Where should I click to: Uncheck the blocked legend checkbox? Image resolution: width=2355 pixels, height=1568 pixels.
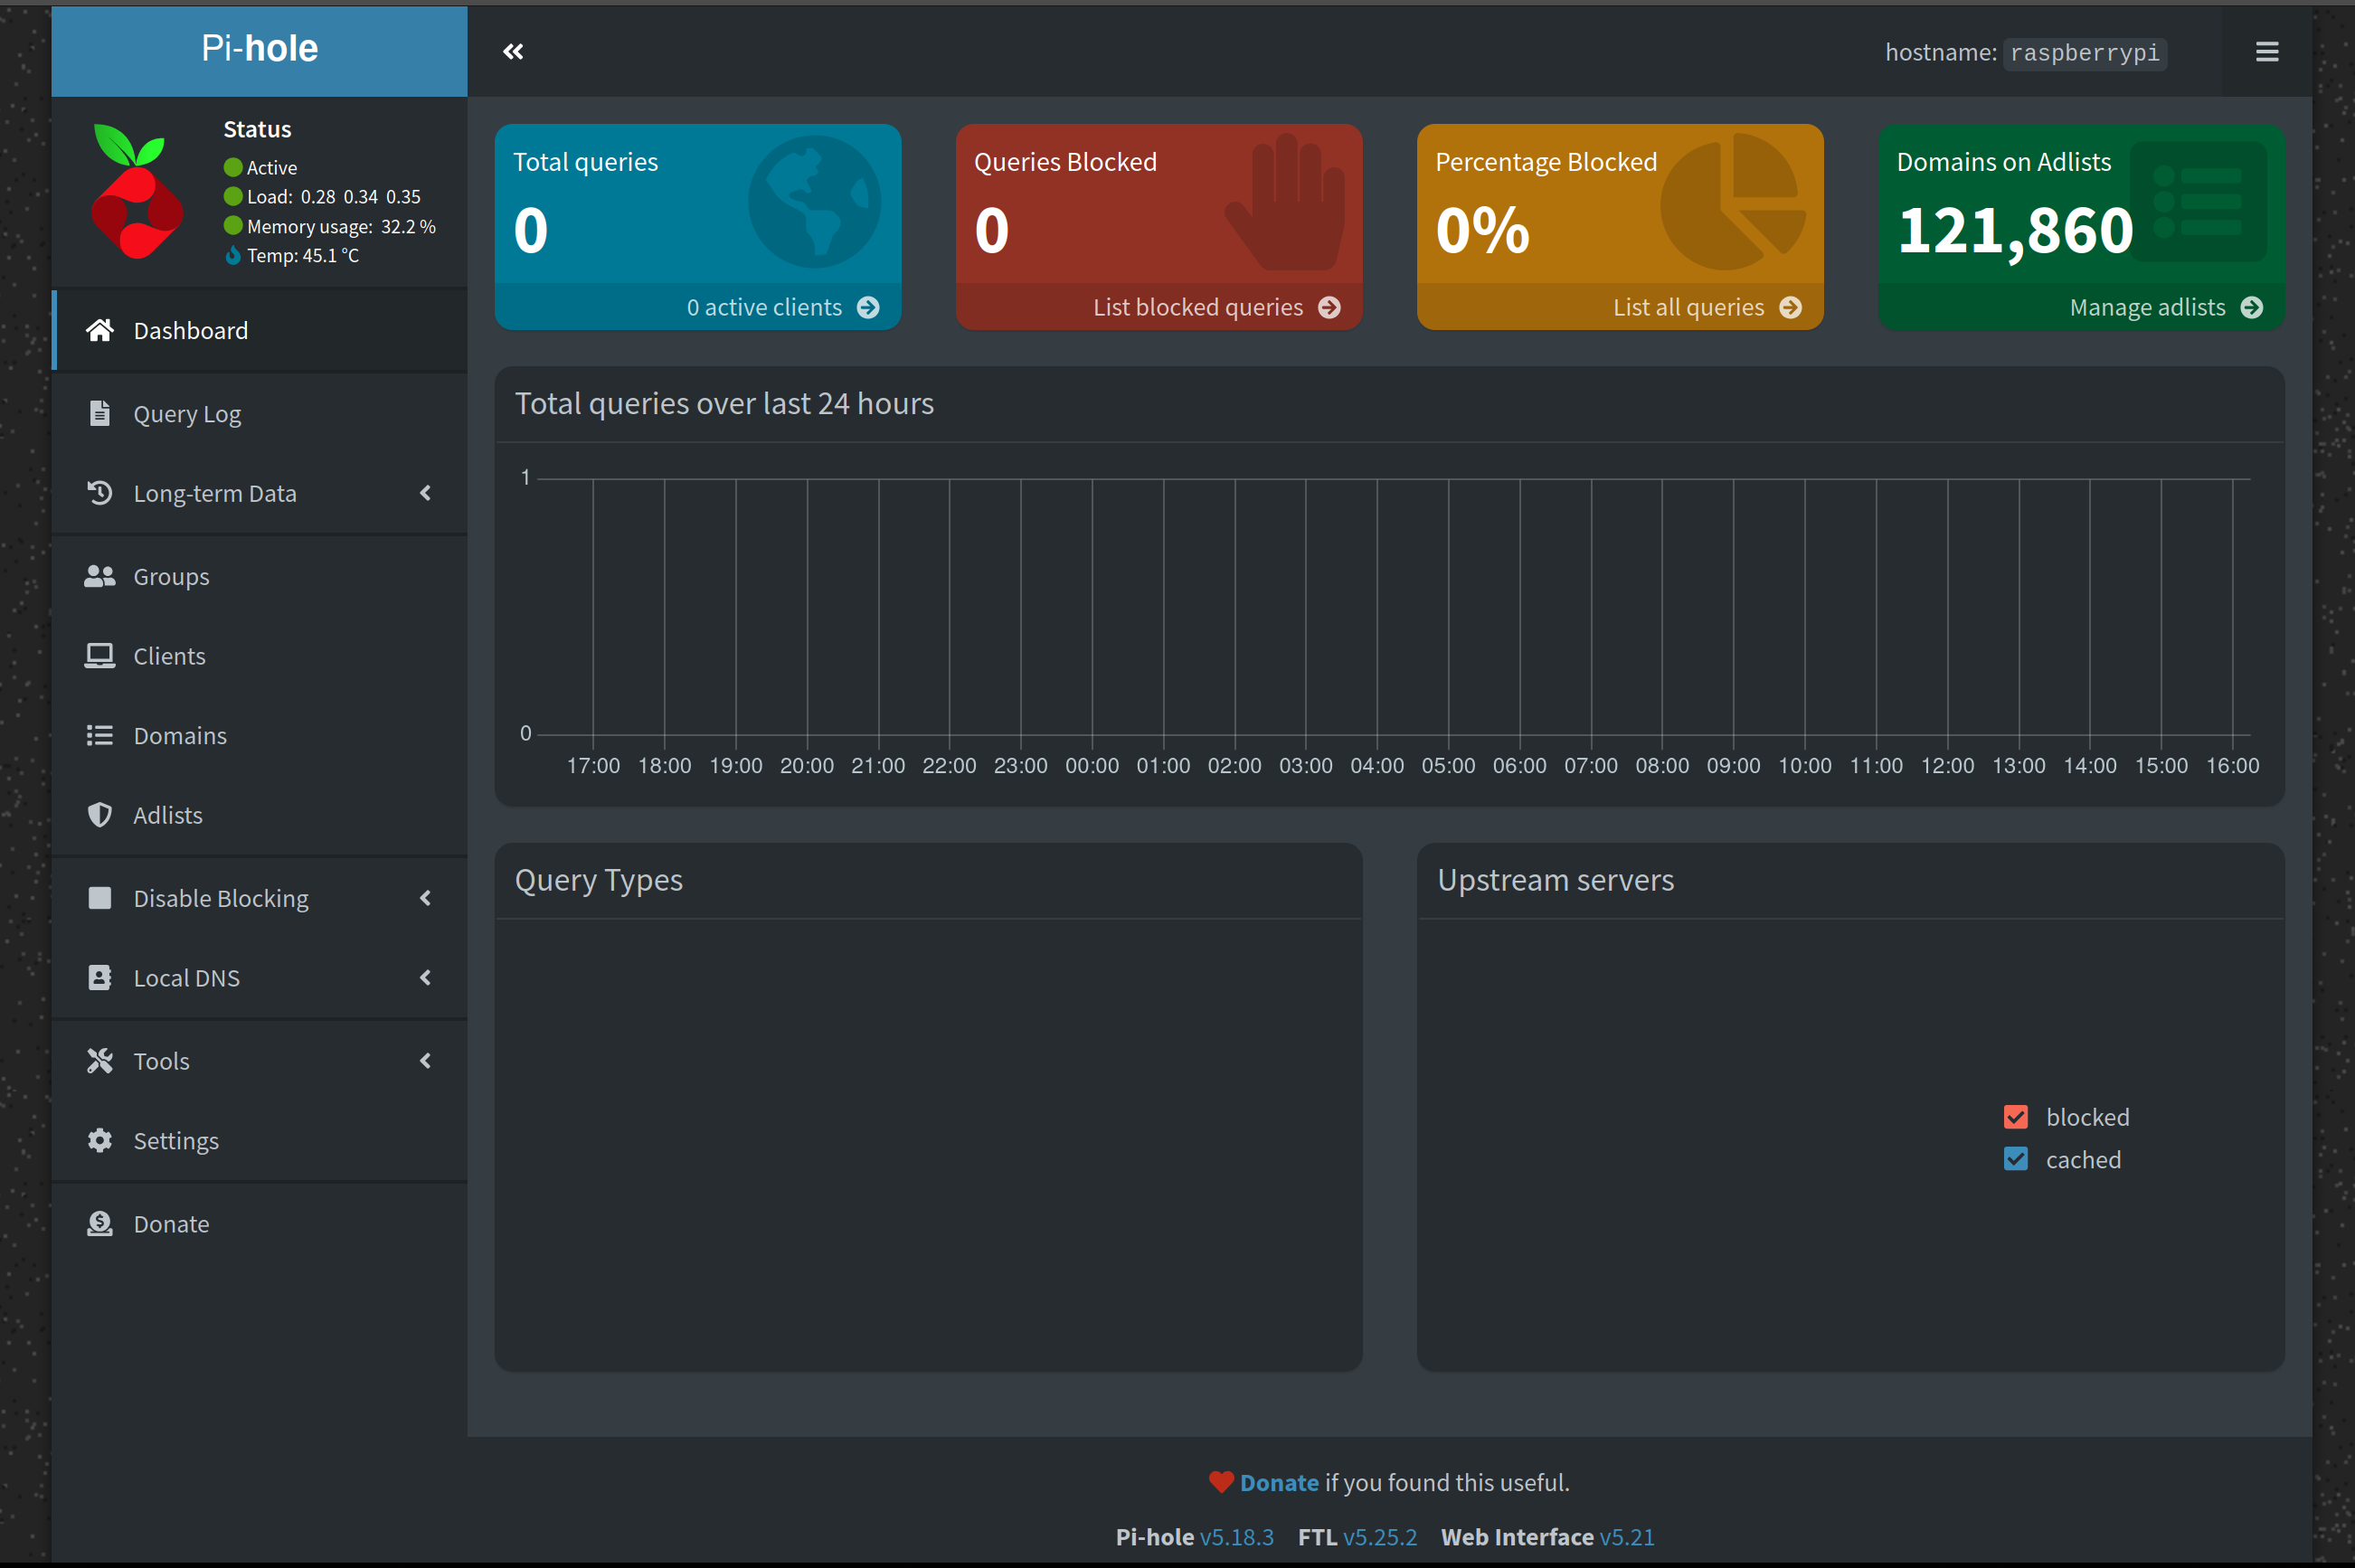pos(2015,1117)
